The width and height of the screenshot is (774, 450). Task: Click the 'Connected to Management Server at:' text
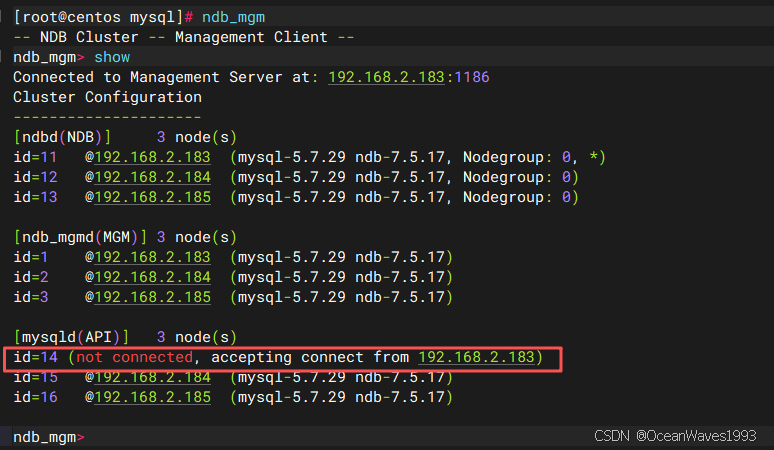click(166, 77)
